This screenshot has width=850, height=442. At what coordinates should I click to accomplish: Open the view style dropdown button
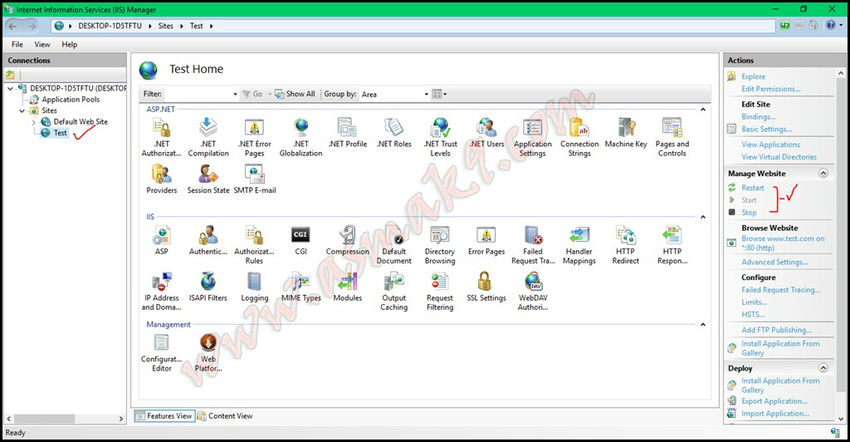[439, 94]
